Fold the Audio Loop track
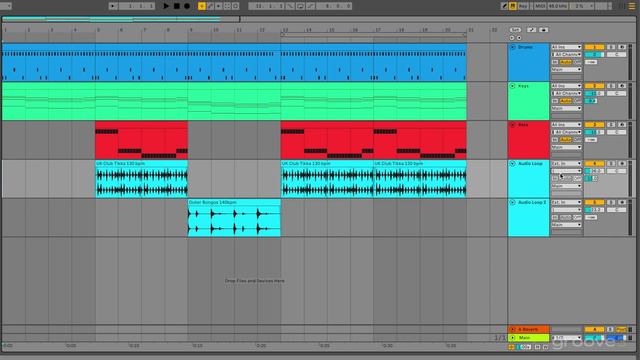Viewport: 640px width, 360px height. [513, 164]
